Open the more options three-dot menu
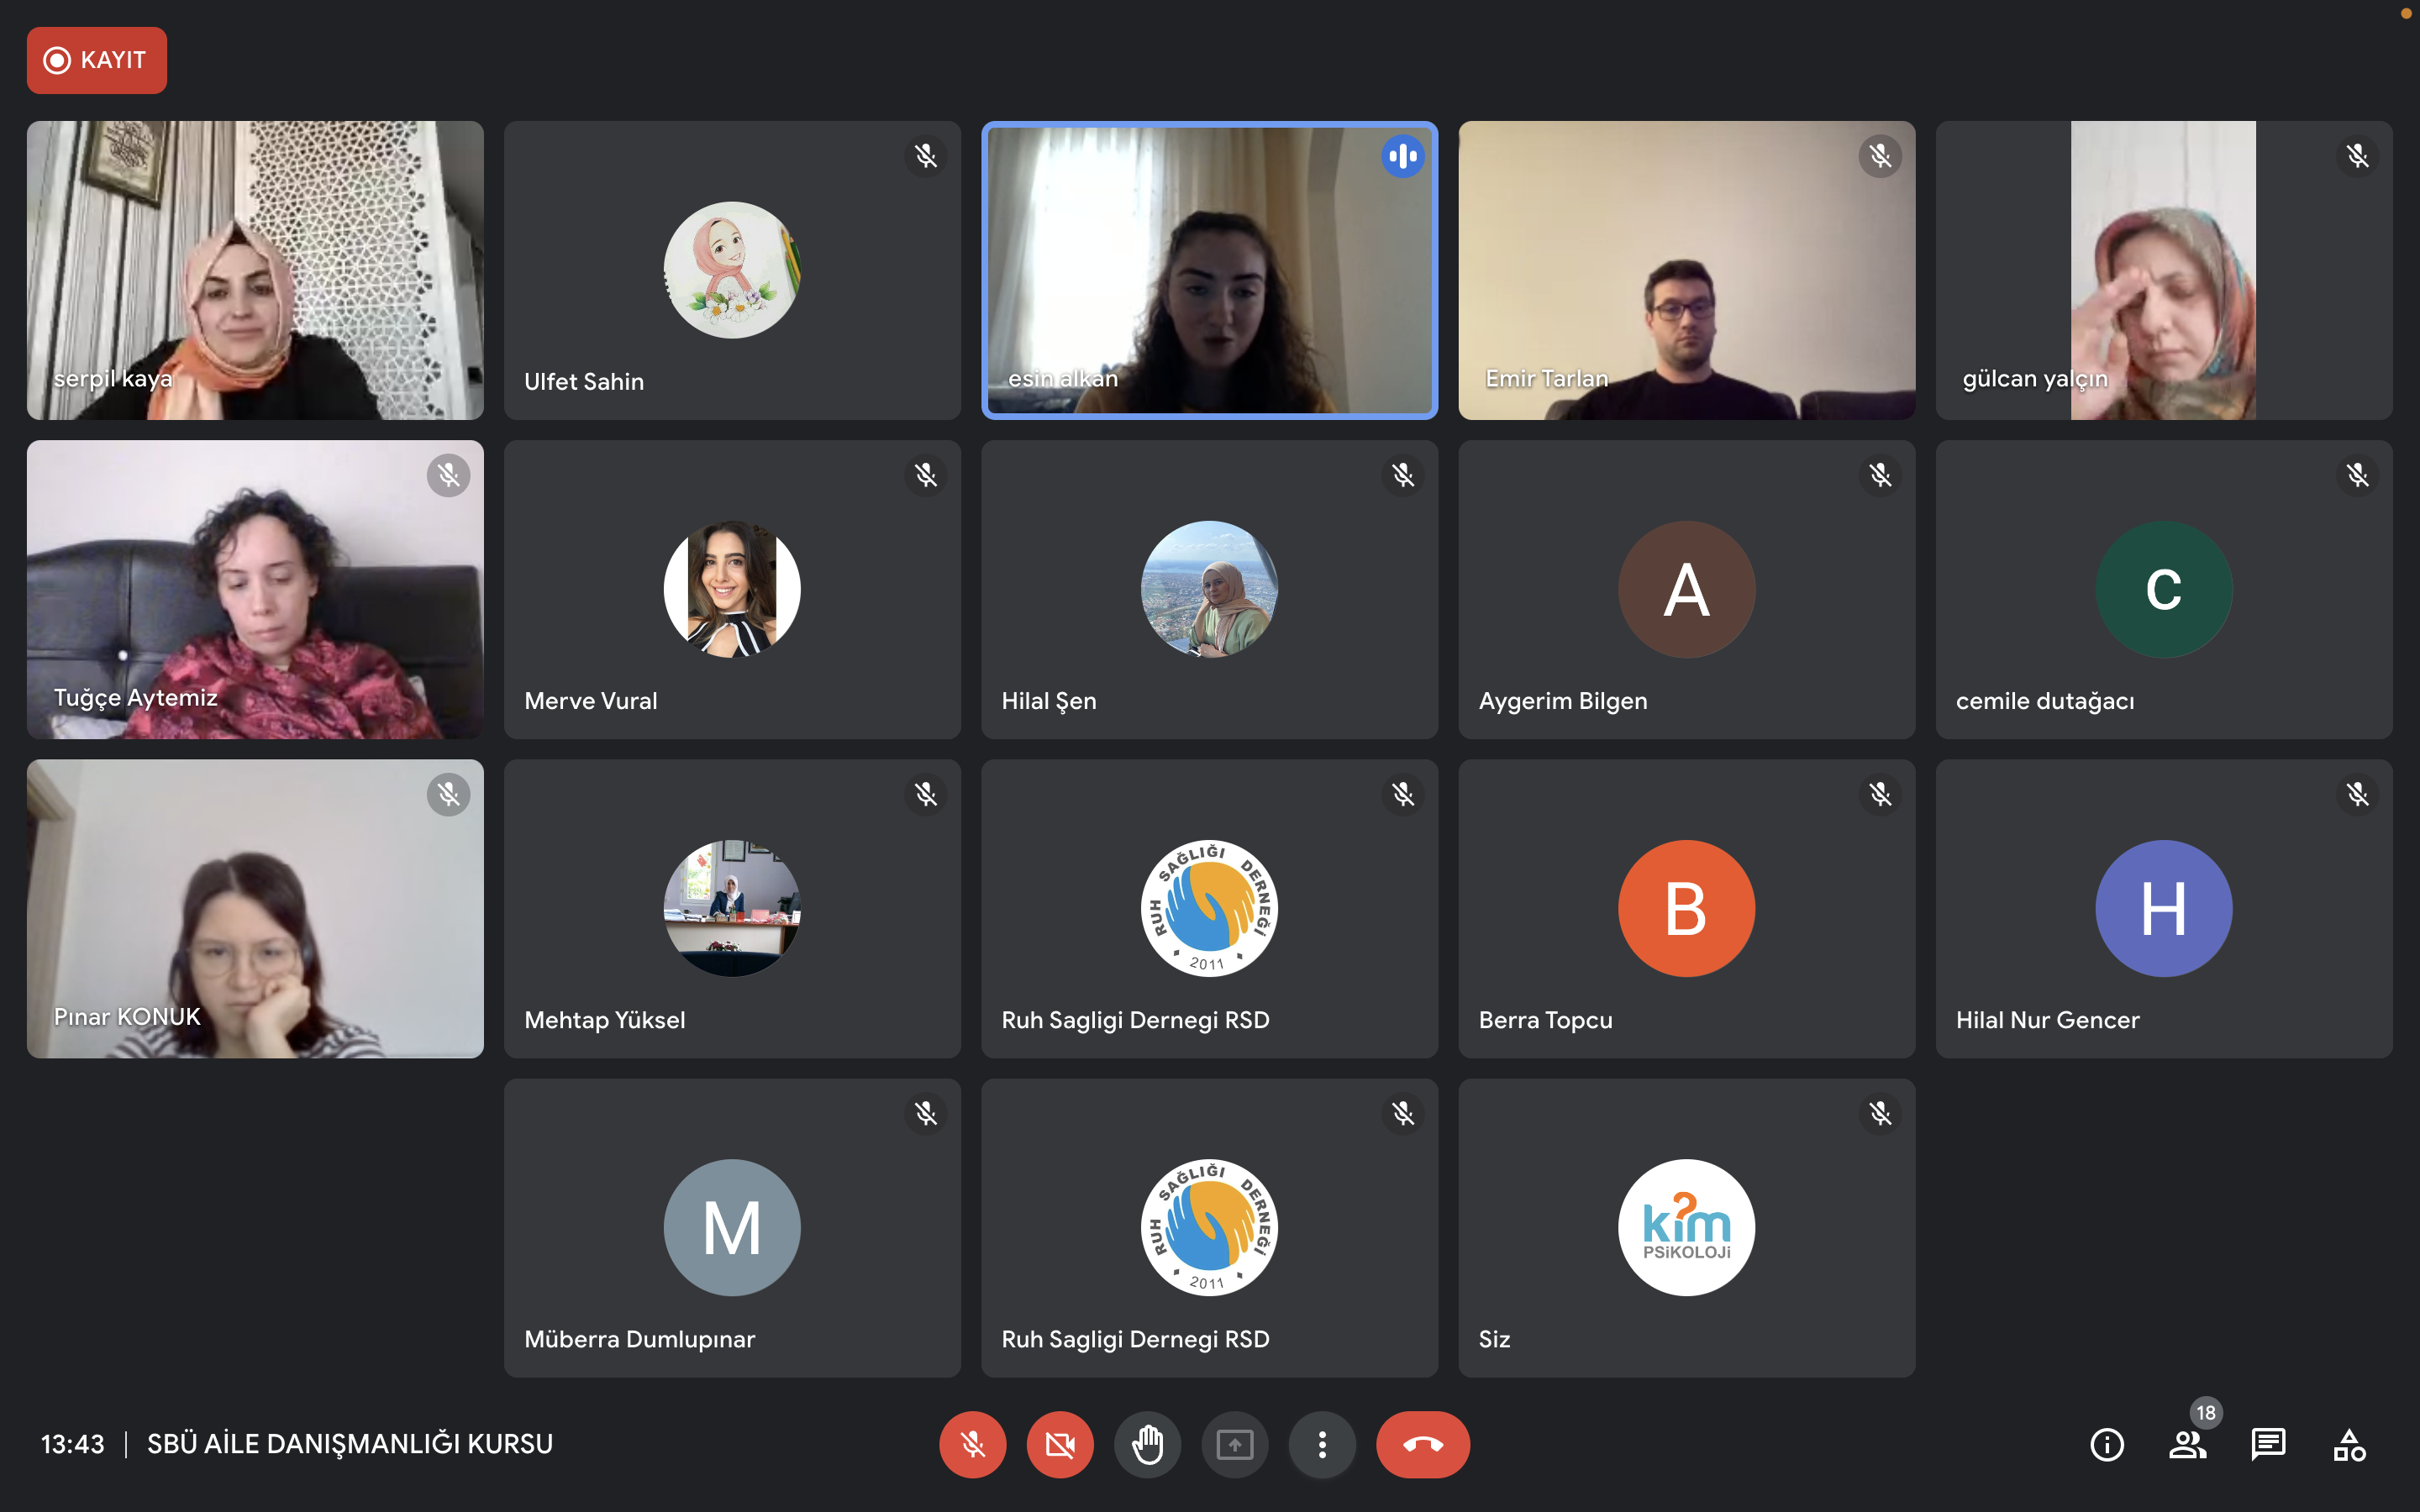Image resolution: width=2420 pixels, height=1512 pixels. pyautogui.click(x=1322, y=1444)
